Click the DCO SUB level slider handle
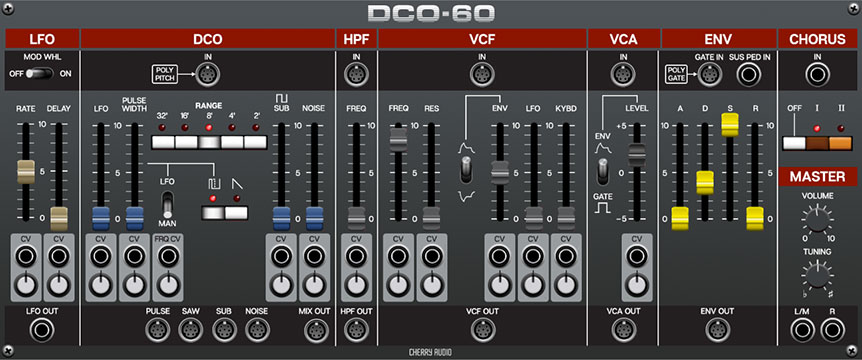This screenshot has height=360, width=862. pyautogui.click(x=281, y=219)
